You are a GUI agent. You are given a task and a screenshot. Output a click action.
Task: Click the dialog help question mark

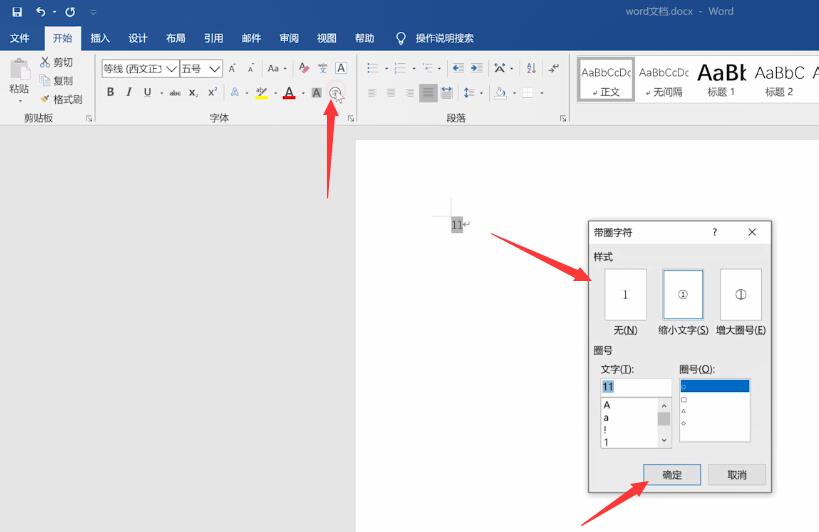tap(715, 232)
